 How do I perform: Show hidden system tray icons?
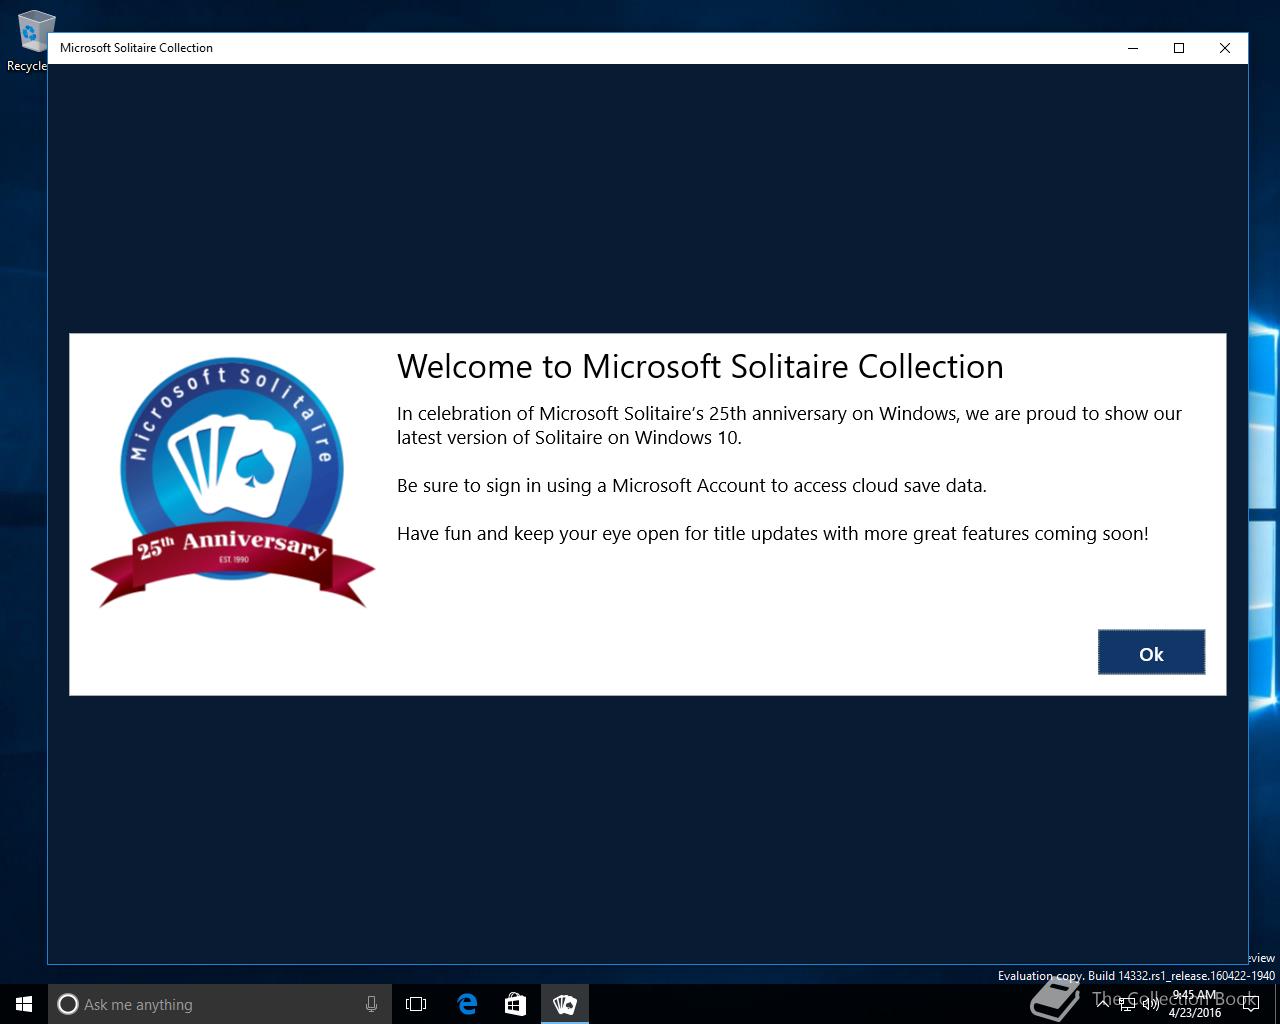tap(1103, 1004)
